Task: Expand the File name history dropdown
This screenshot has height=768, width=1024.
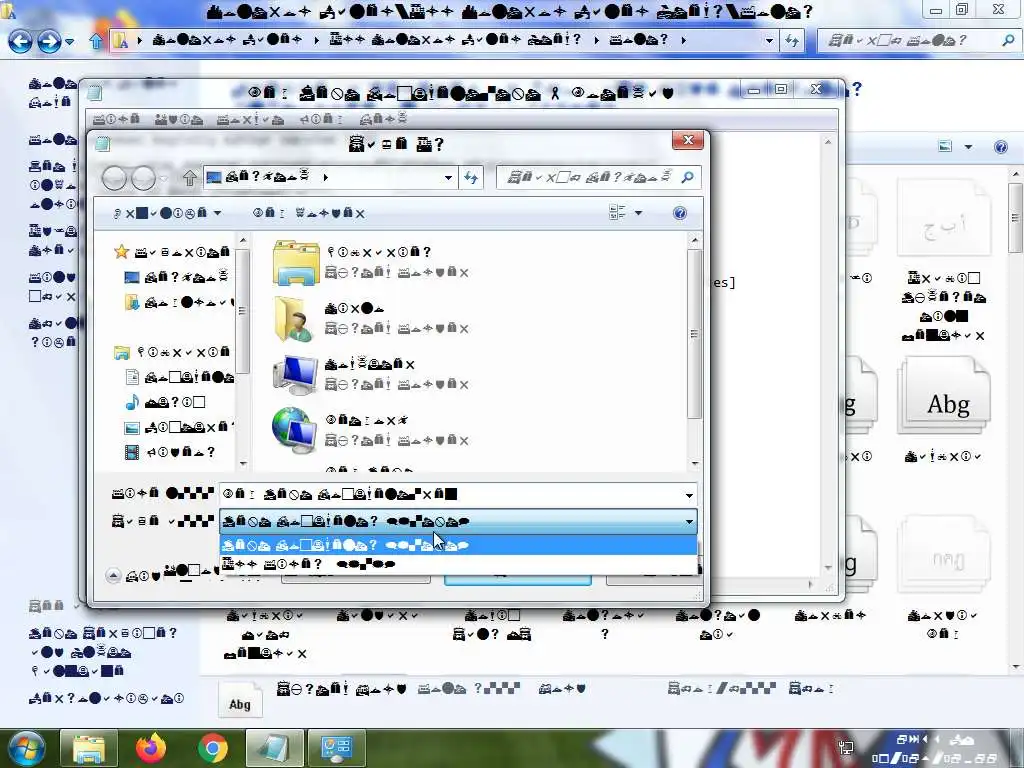Action: (689, 495)
